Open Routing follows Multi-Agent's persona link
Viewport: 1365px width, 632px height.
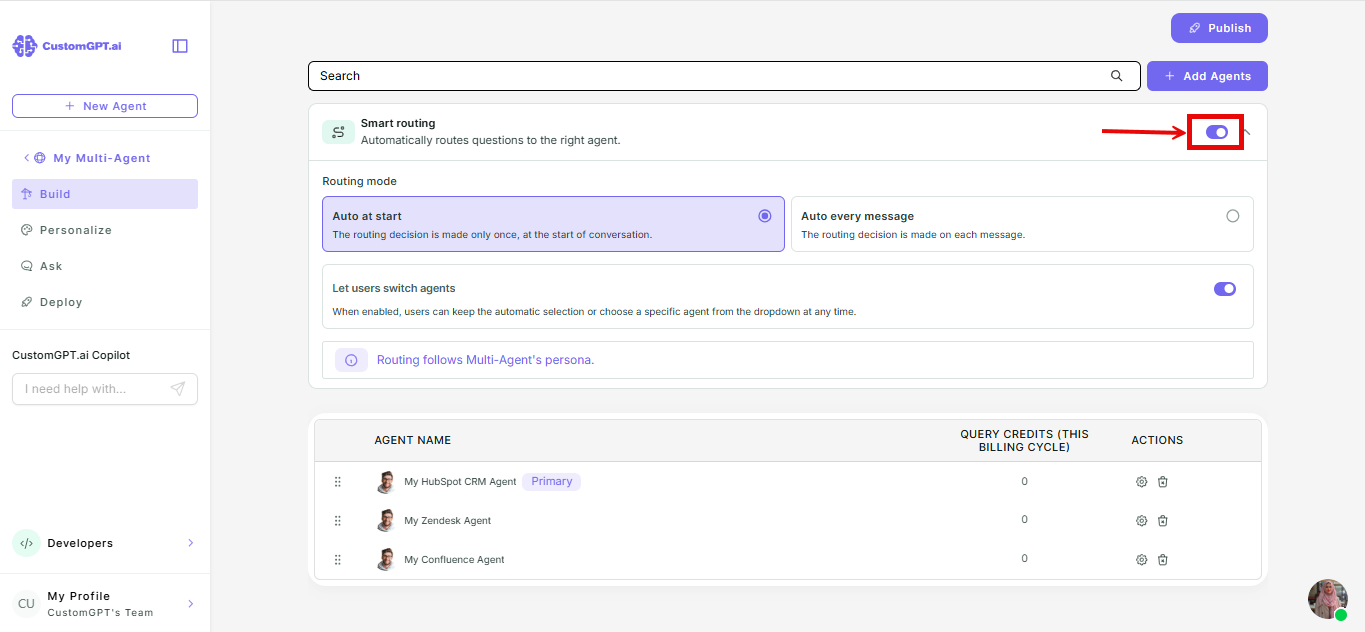485,360
